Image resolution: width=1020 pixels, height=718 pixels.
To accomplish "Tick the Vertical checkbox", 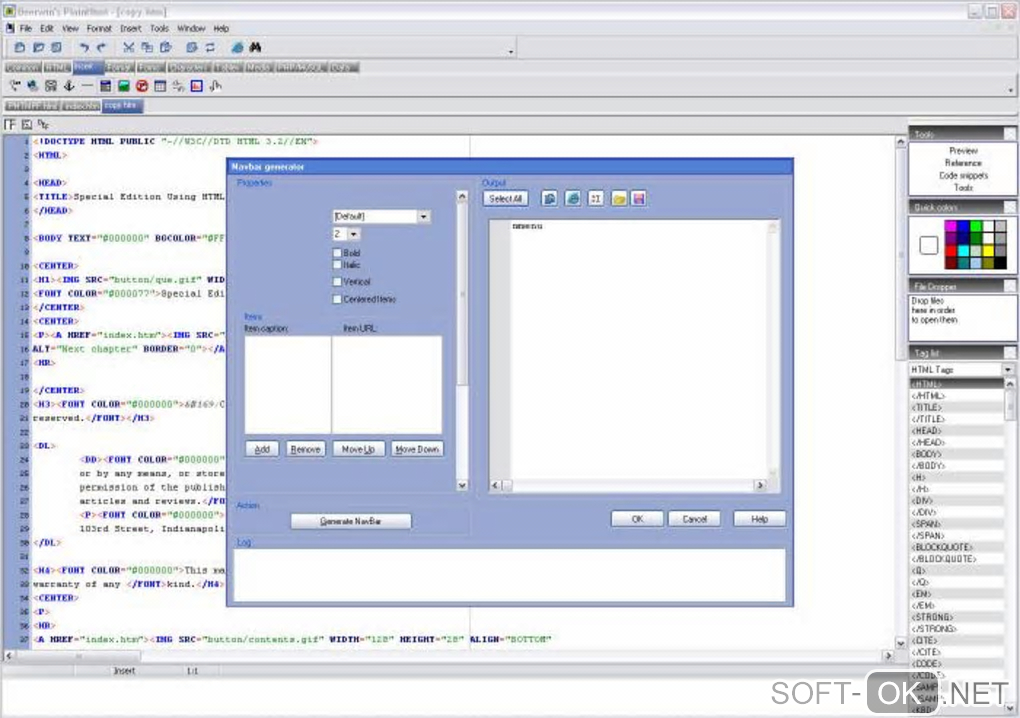I will 337,282.
